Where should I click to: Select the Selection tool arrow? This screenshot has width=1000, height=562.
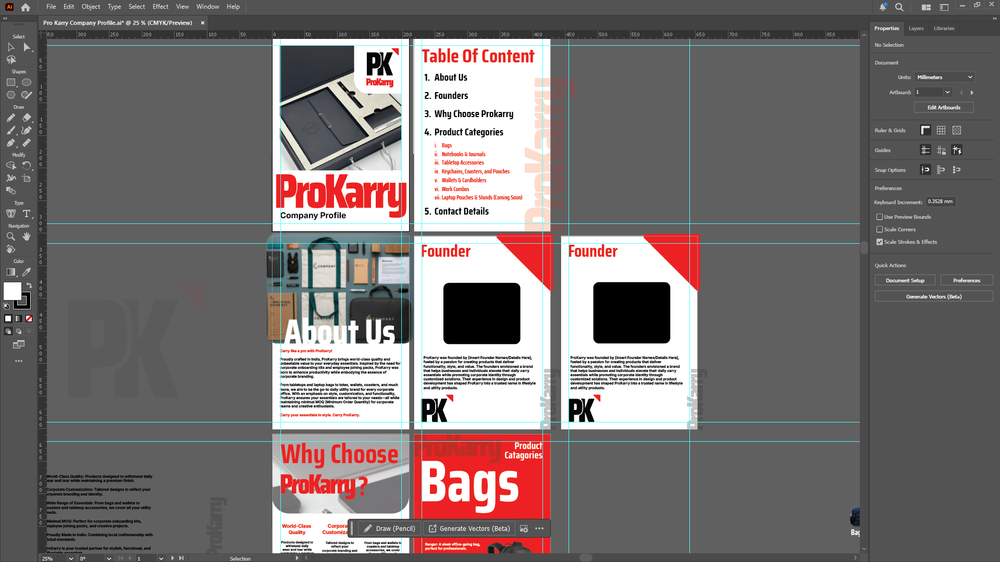click(x=11, y=47)
